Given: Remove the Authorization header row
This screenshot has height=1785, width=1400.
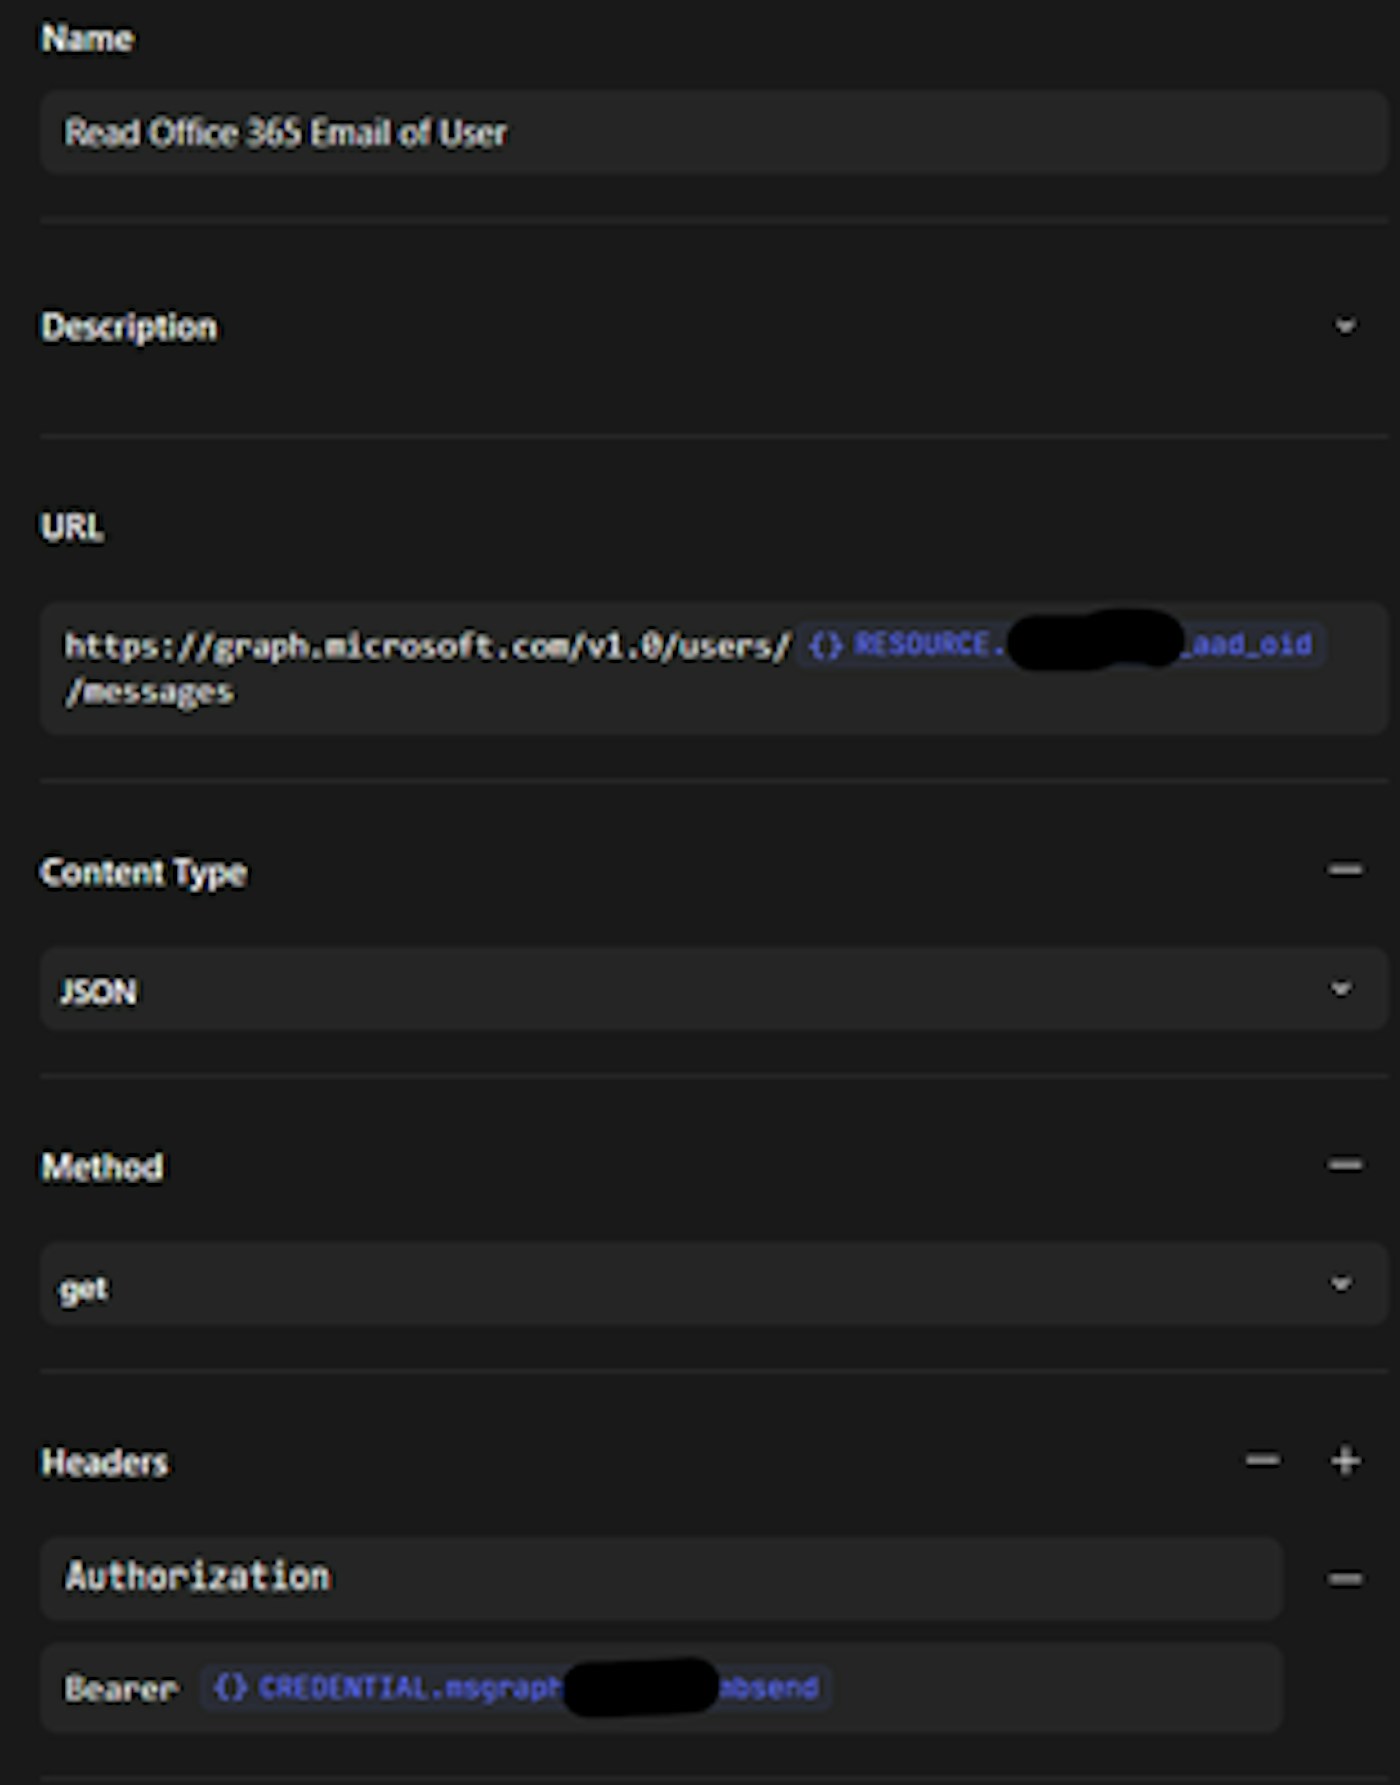Looking at the screenshot, I should point(1345,1579).
